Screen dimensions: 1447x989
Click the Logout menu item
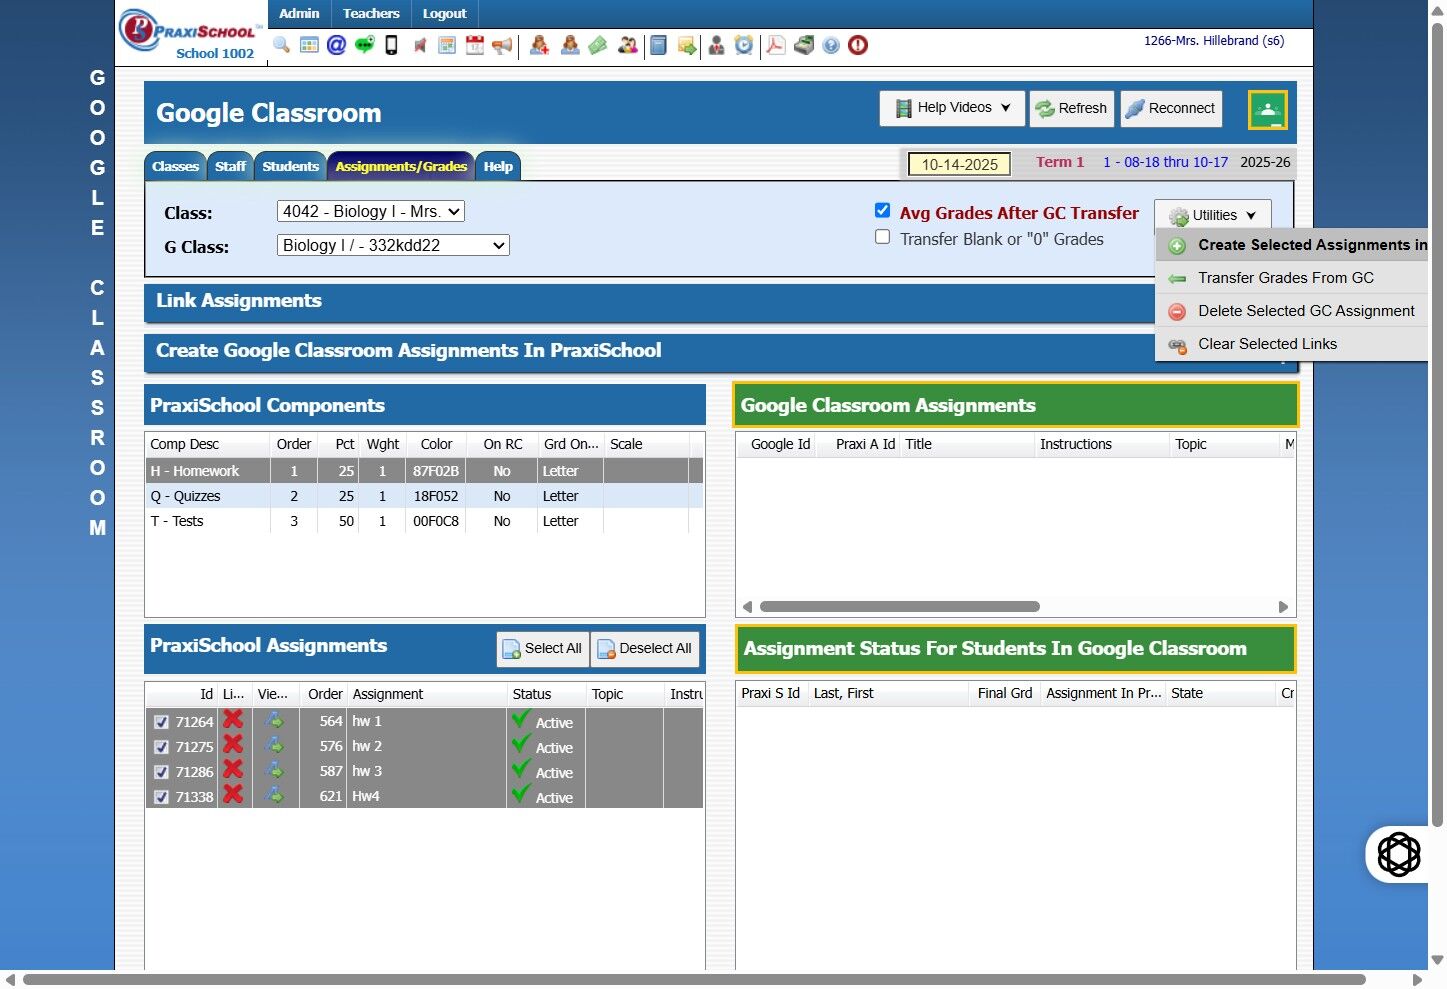click(x=444, y=14)
